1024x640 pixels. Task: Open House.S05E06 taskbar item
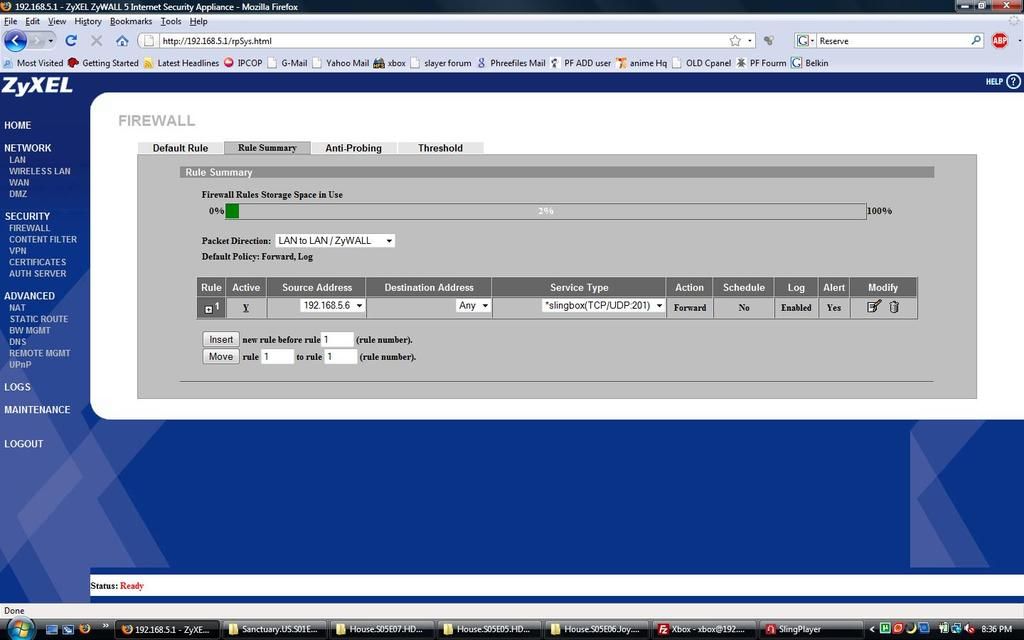point(598,630)
